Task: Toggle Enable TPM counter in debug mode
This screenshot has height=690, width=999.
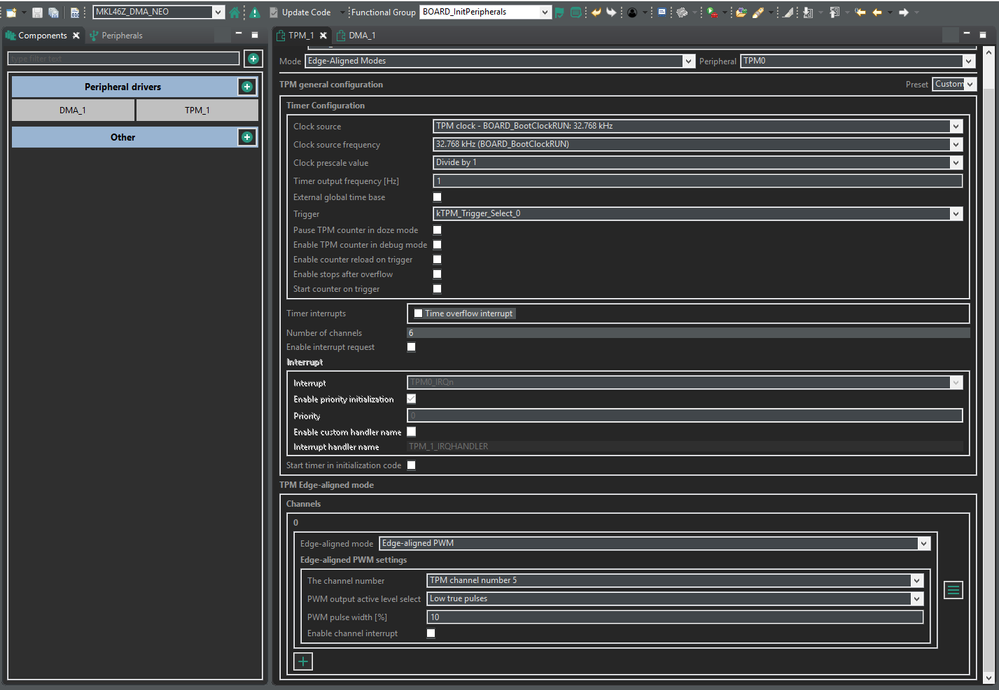Action: tap(437, 245)
